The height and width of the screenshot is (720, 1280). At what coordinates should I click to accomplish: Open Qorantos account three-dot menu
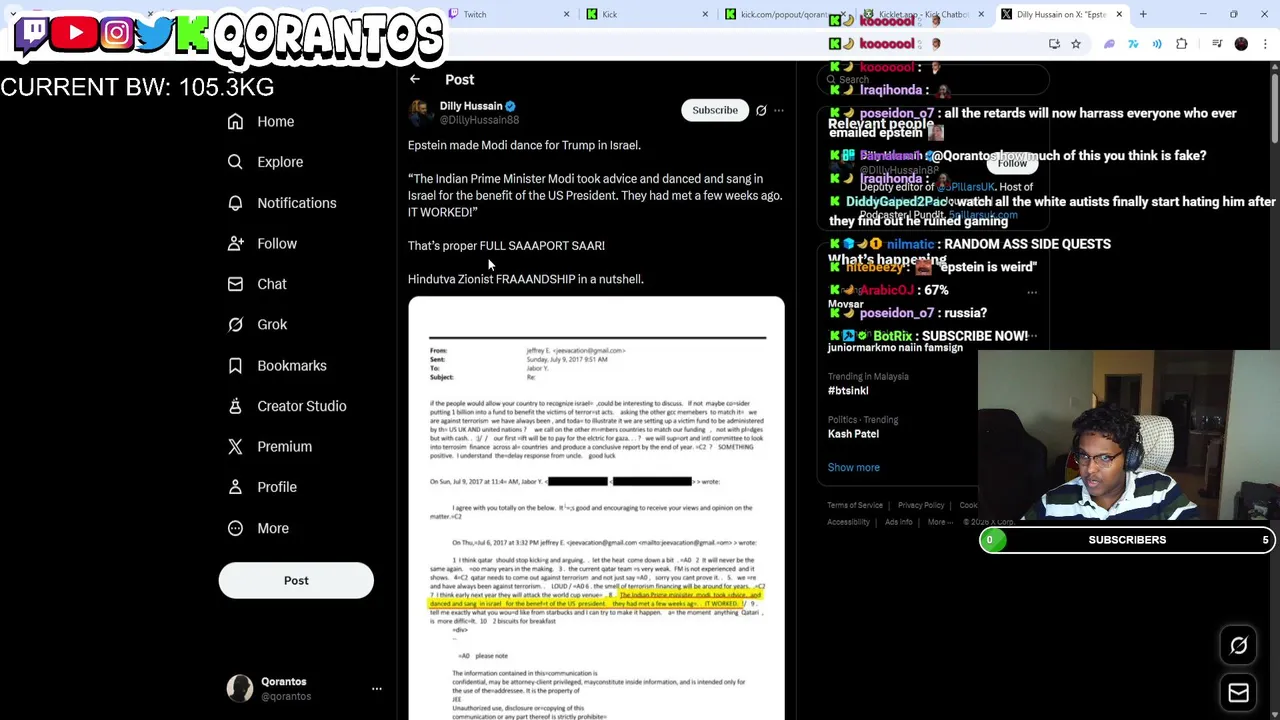[x=377, y=689]
